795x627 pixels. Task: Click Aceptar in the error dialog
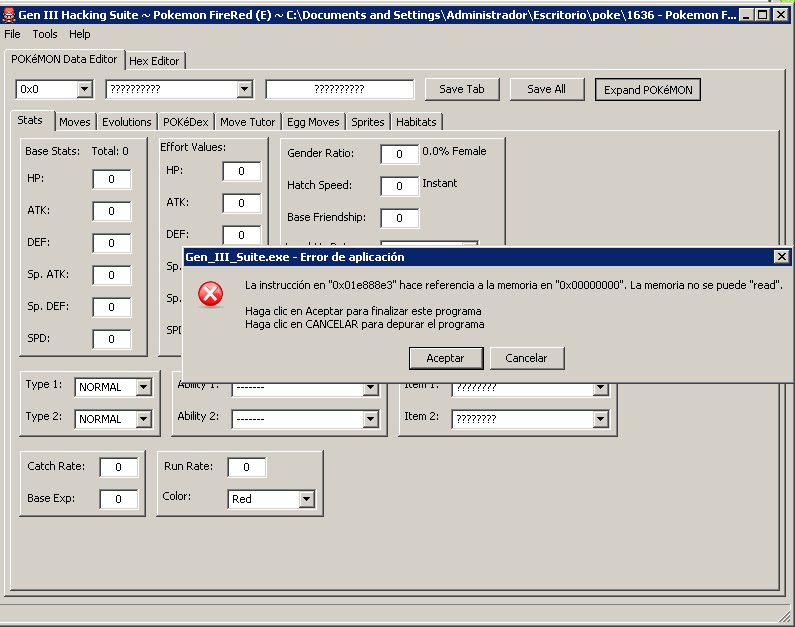[x=446, y=358]
